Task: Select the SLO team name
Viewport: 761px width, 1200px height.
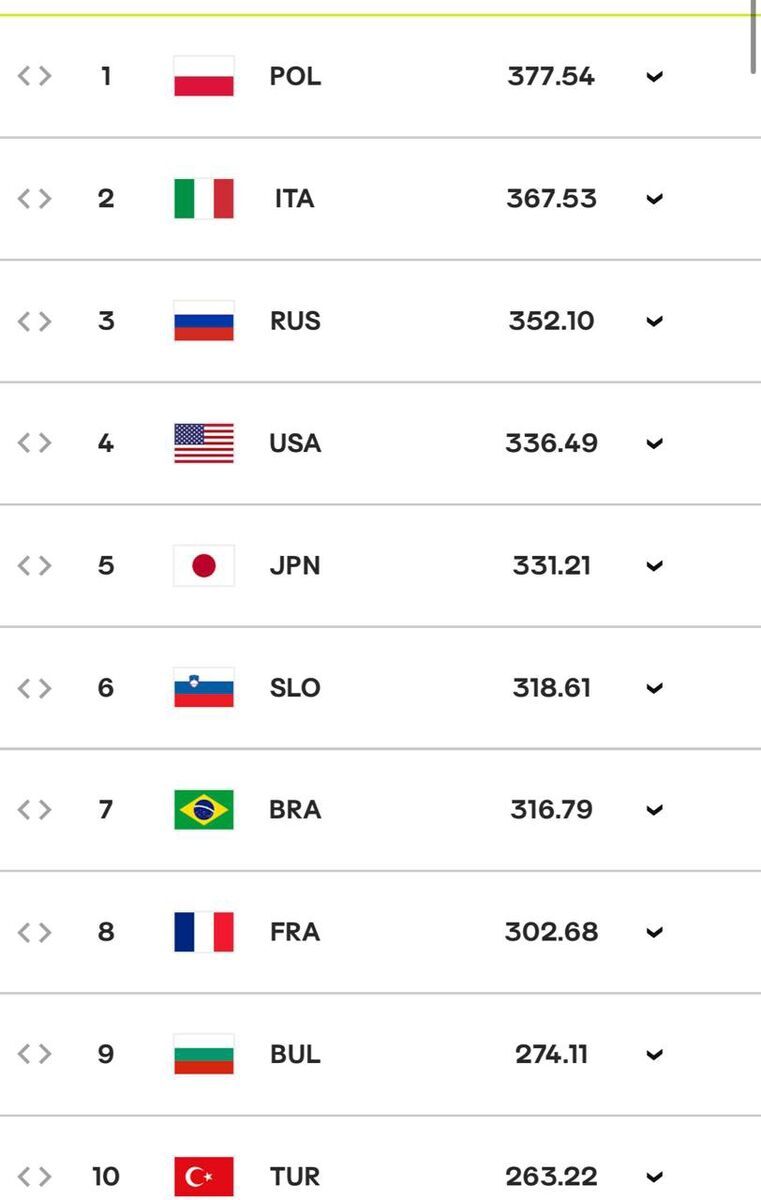Action: coord(295,687)
